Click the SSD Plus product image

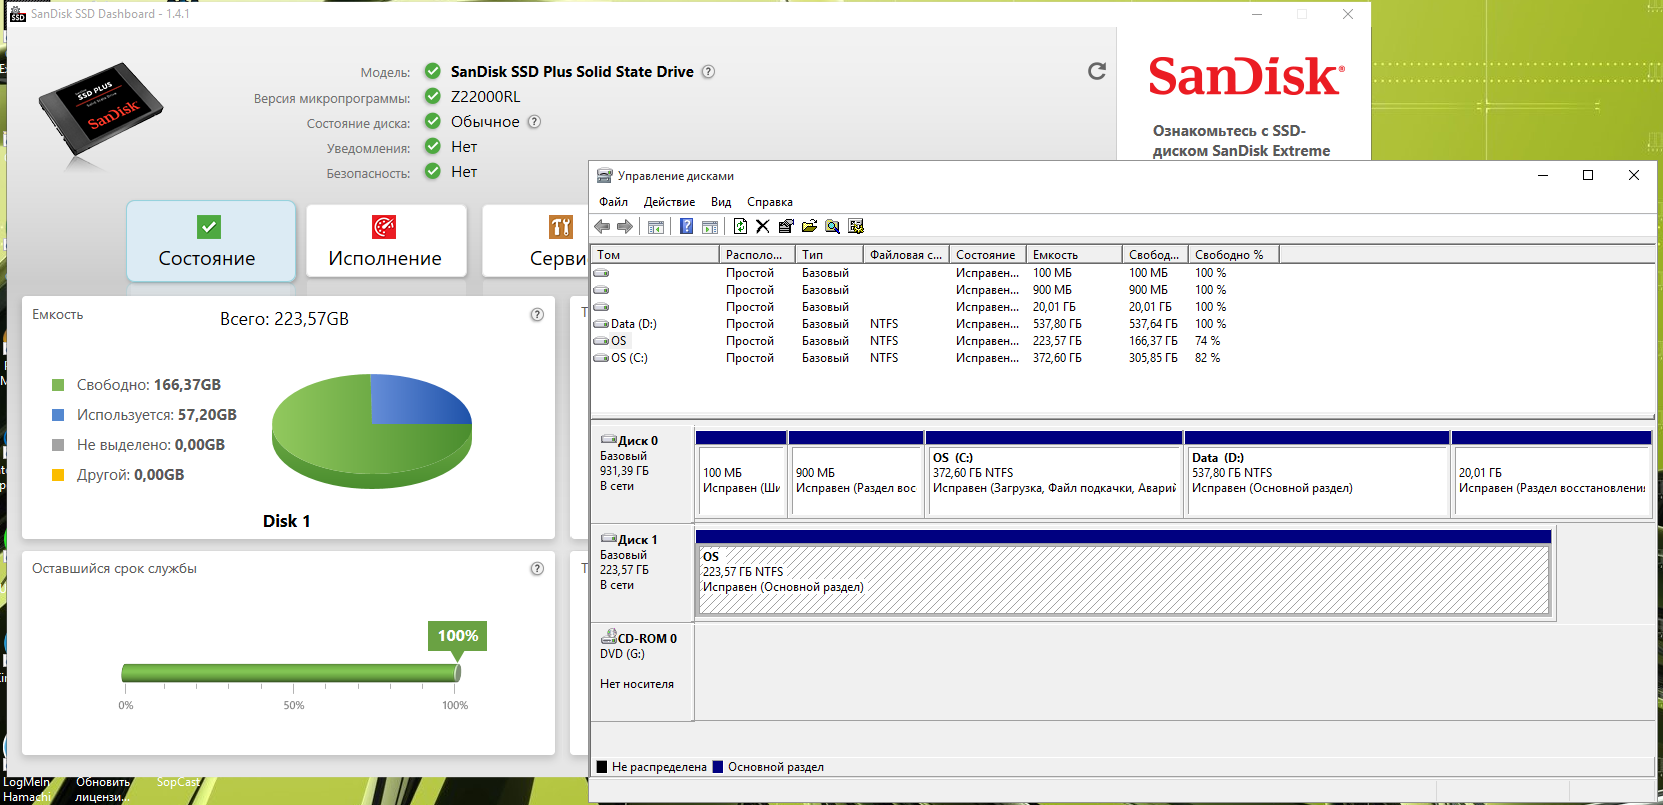click(x=100, y=111)
